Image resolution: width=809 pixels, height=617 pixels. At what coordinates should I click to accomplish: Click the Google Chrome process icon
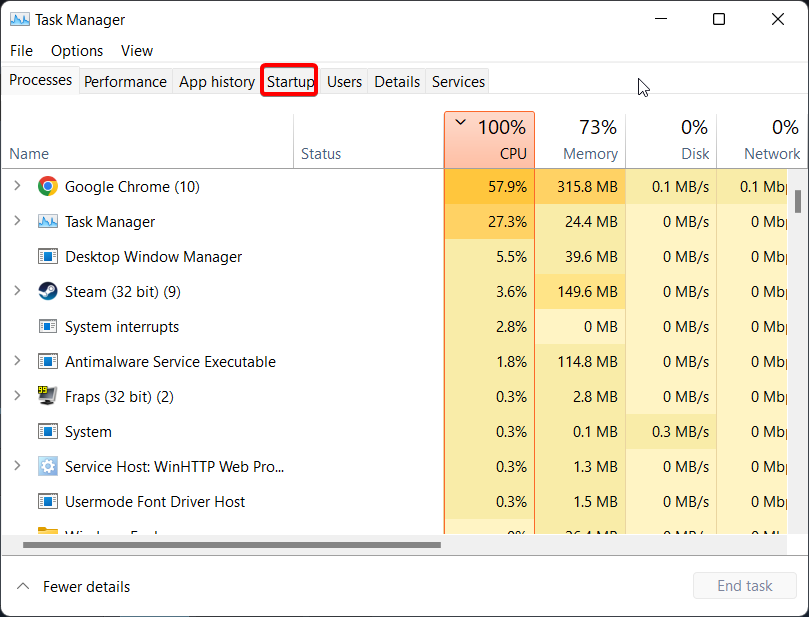(x=47, y=186)
